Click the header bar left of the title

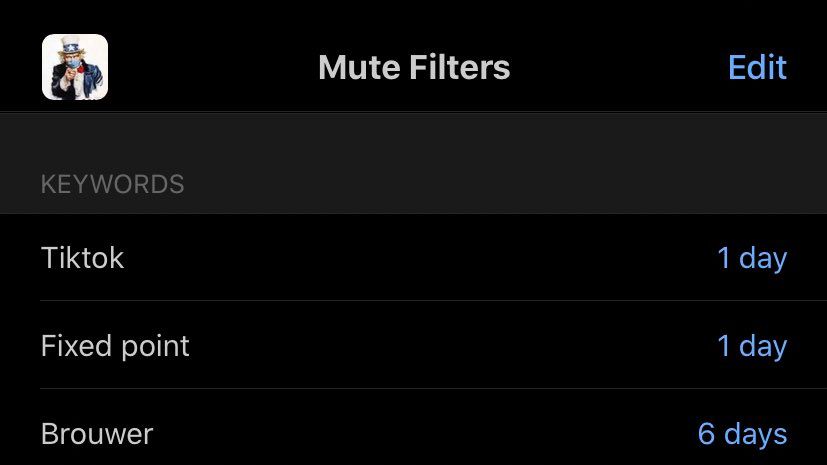point(210,67)
